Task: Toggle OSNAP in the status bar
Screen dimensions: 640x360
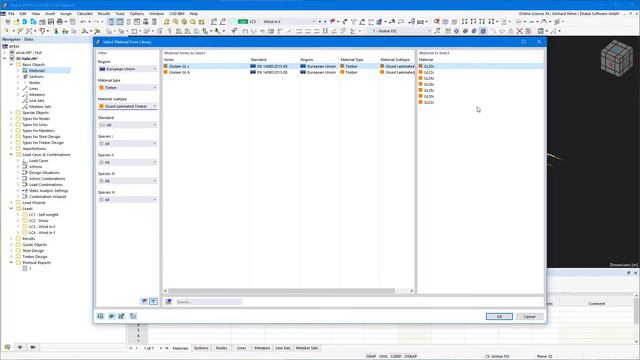Action: tap(411, 356)
